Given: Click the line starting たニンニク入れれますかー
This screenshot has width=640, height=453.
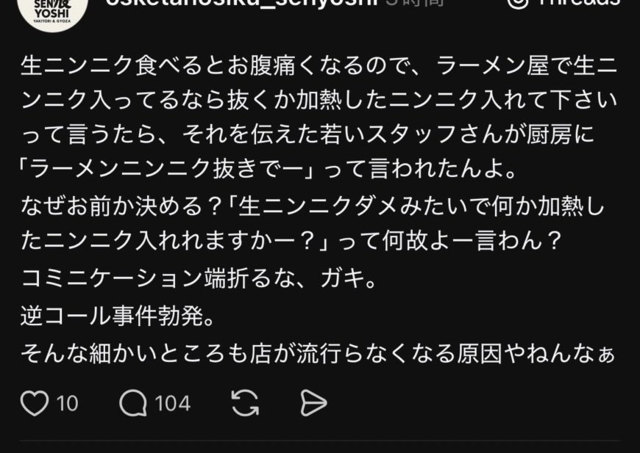Looking at the screenshot, I should (291, 241).
